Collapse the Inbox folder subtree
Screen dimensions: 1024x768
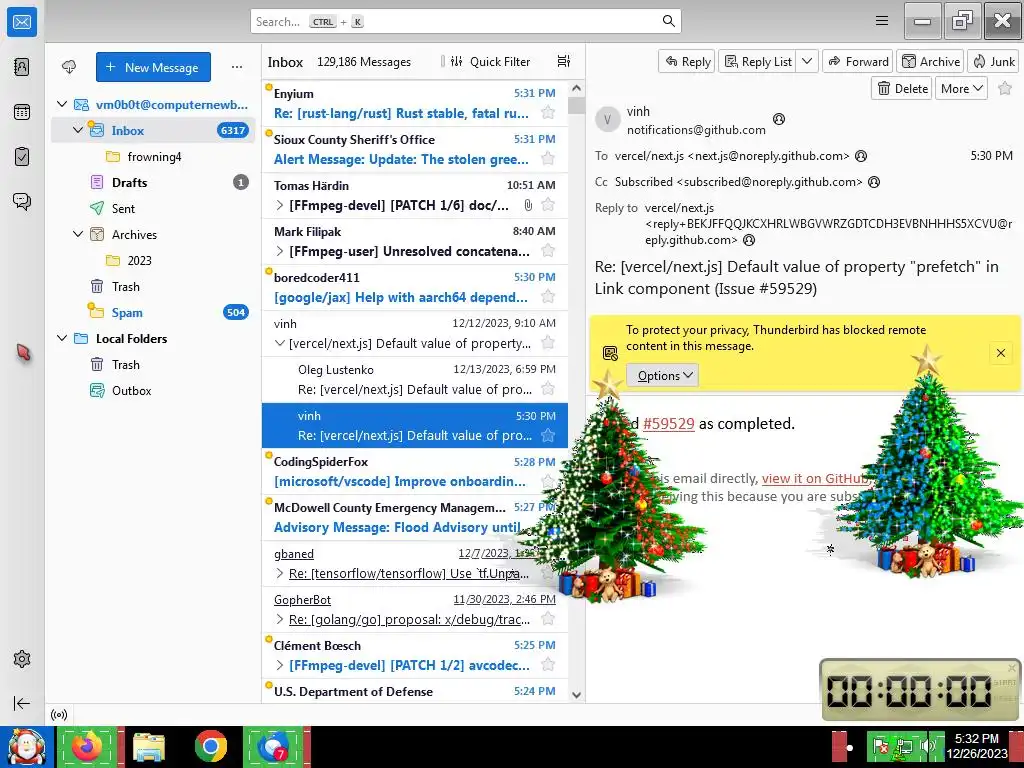(x=78, y=130)
